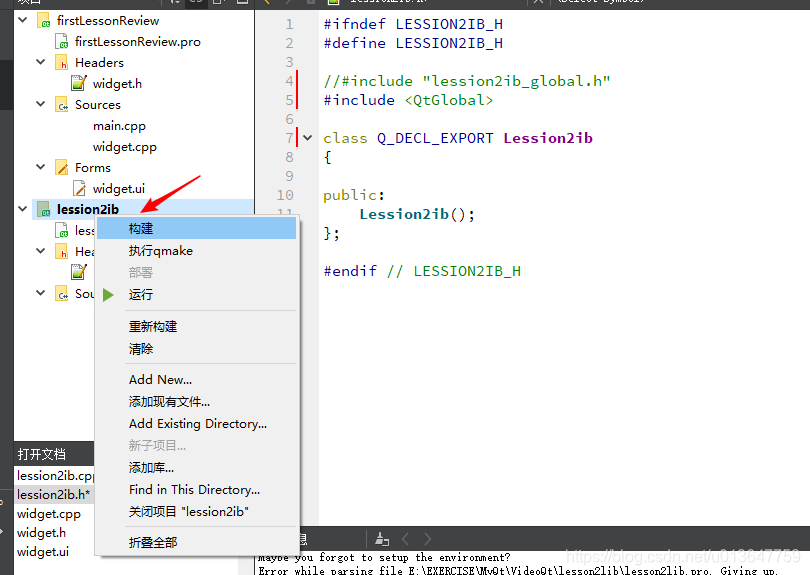
Task: Collapse Sources folder containing main.cpp
Action: click(x=41, y=104)
